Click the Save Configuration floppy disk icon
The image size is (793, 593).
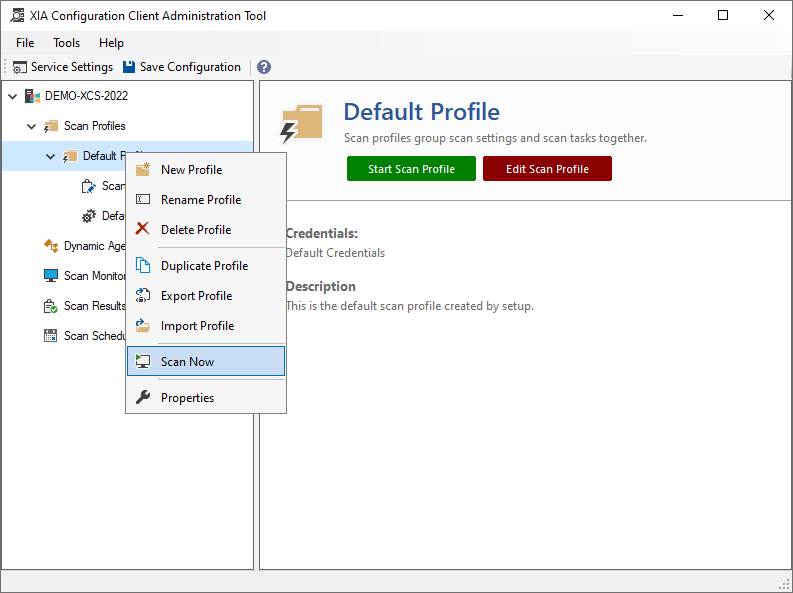pos(129,67)
